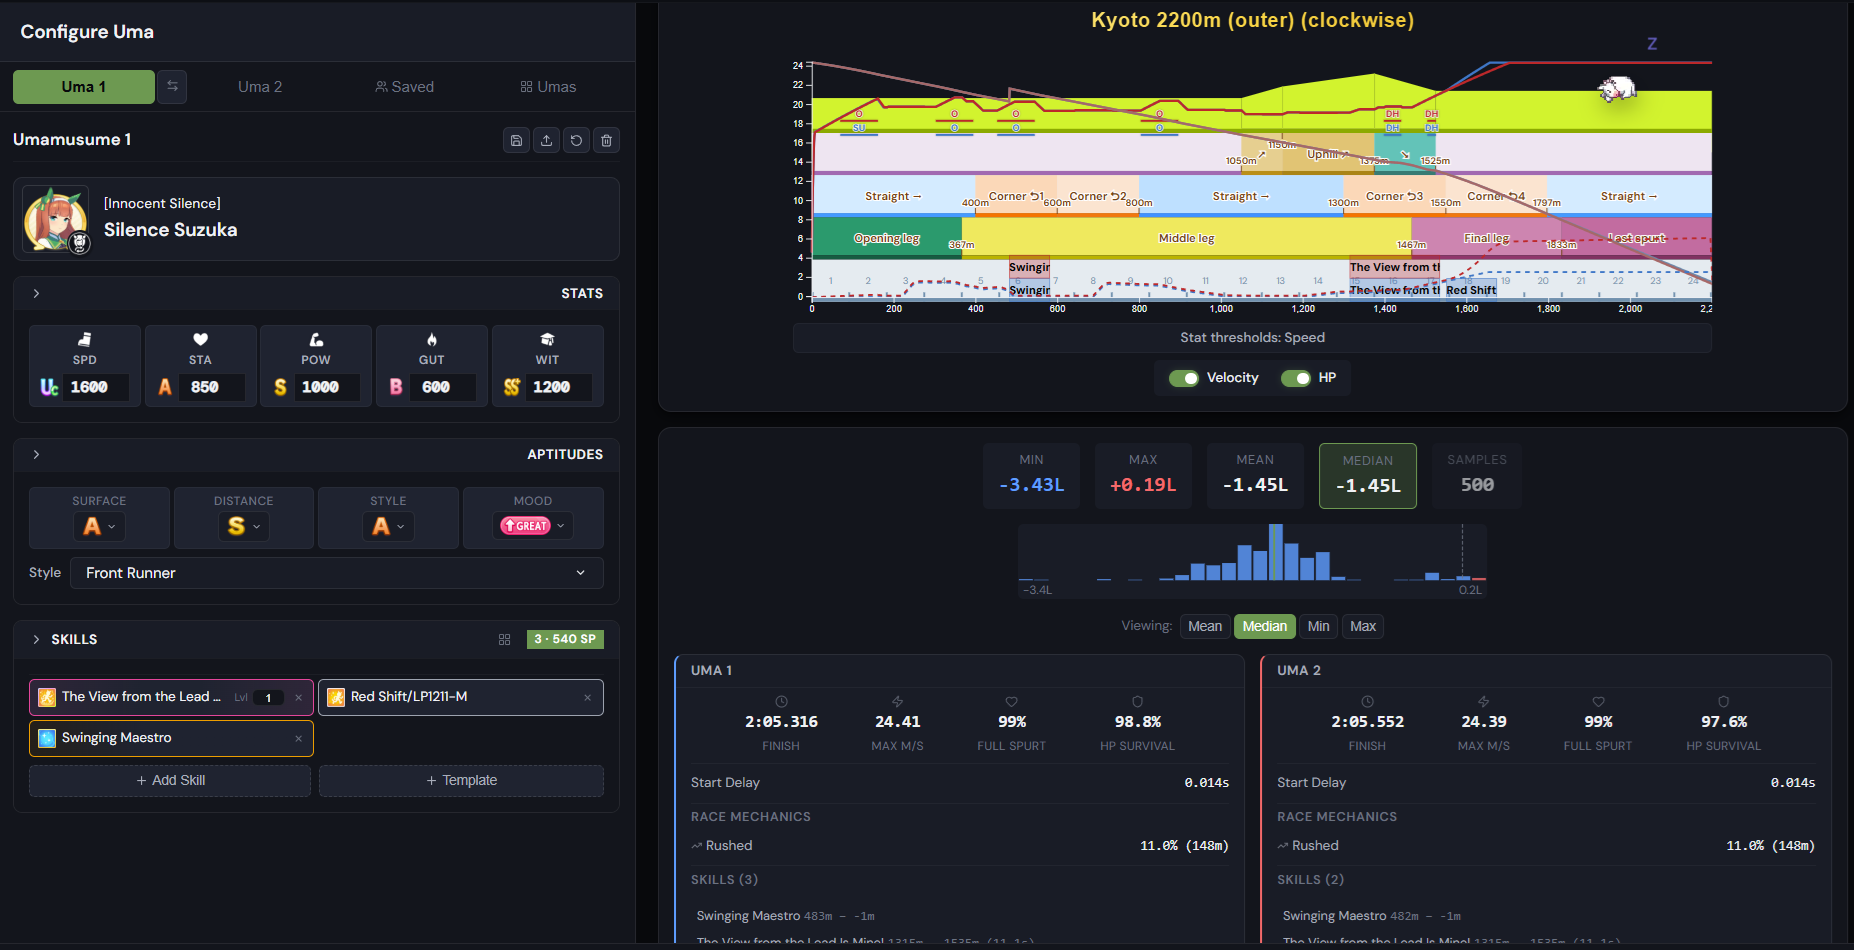
Task: Open the Style Front Runner dropdown
Action: [337, 573]
